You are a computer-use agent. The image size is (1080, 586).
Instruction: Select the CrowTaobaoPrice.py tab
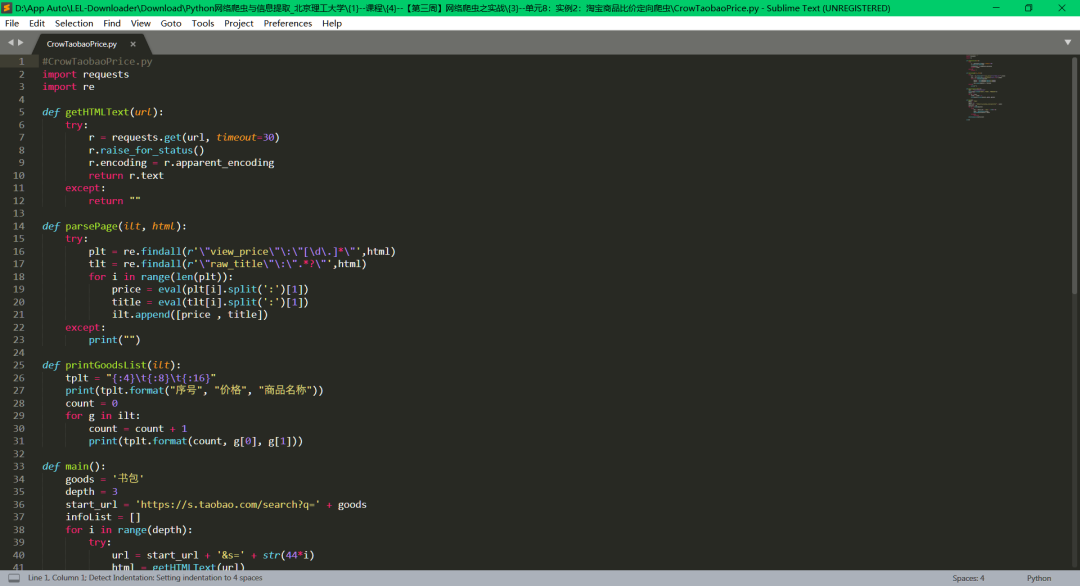click(x=81, y=44)
